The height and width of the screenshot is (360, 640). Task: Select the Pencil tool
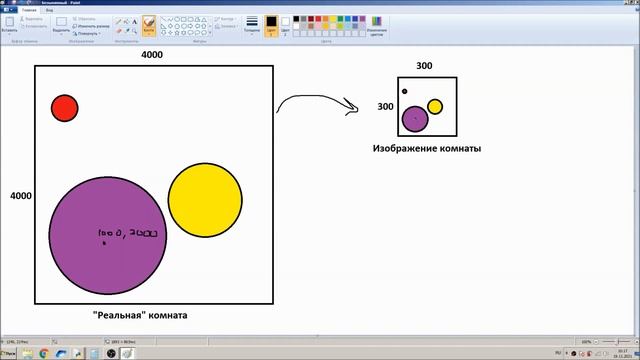[x=118, y=21]
